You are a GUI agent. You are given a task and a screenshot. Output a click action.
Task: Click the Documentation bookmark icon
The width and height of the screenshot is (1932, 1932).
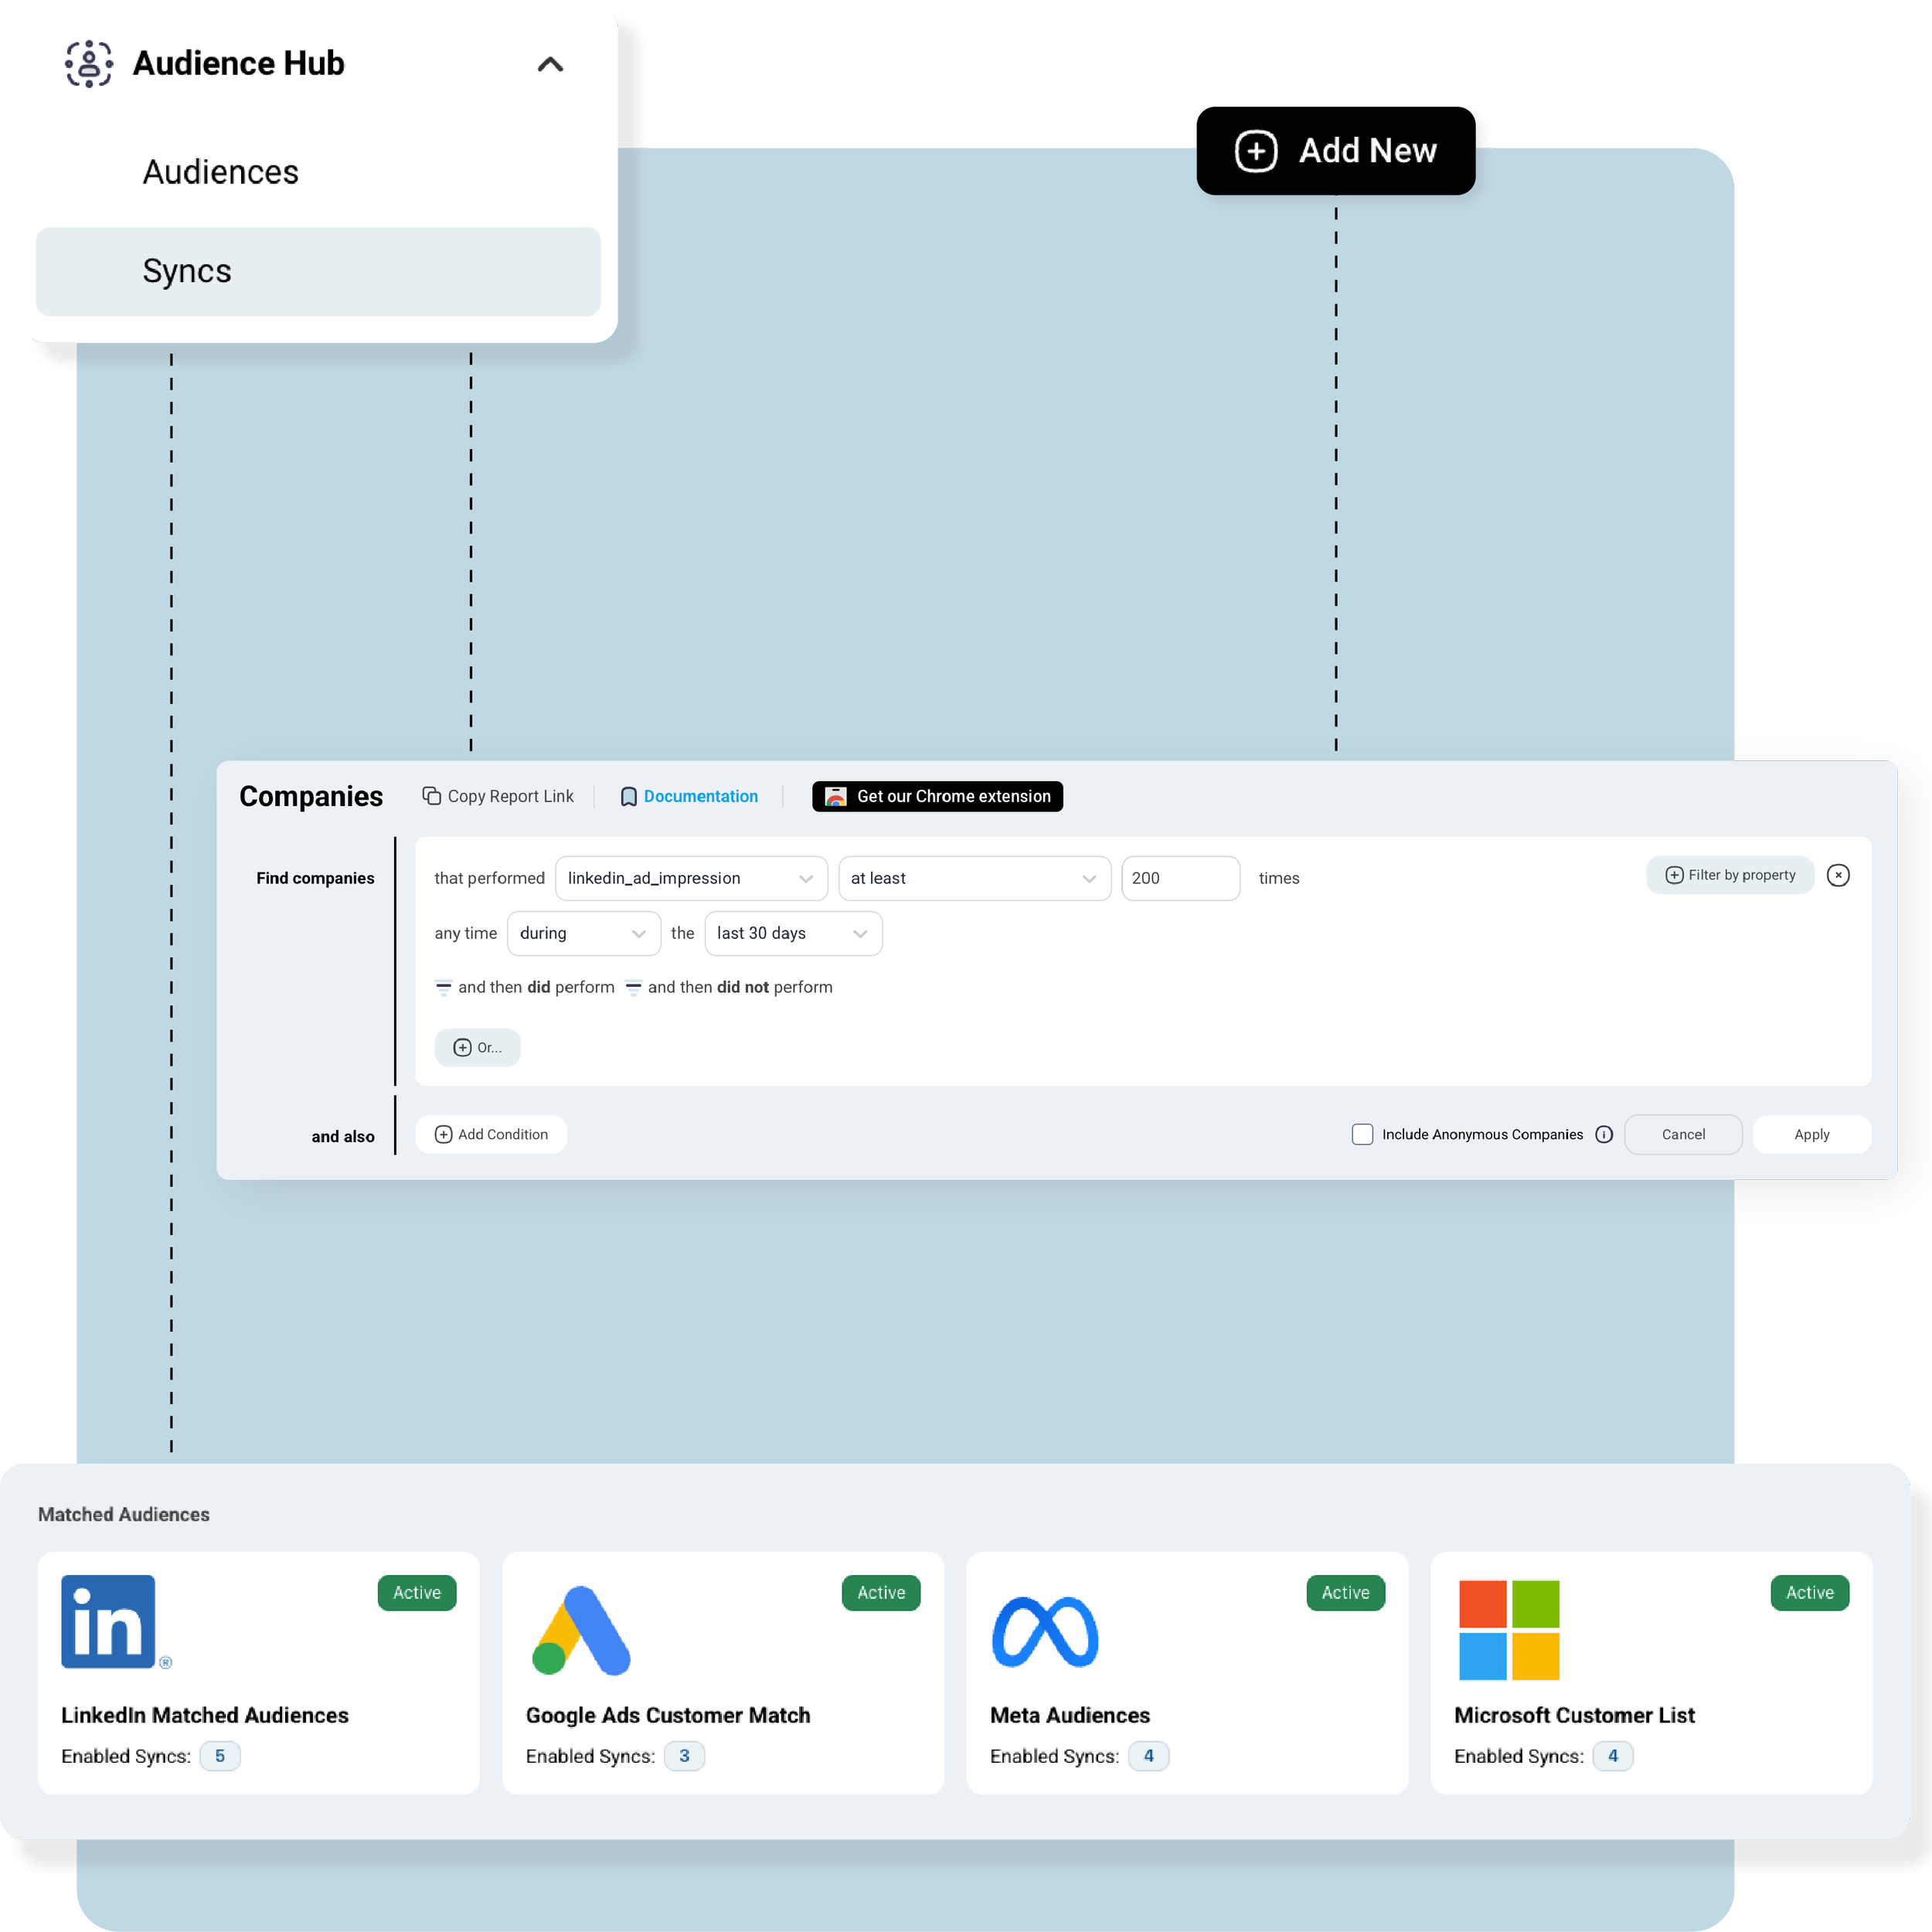click(628, 796)
